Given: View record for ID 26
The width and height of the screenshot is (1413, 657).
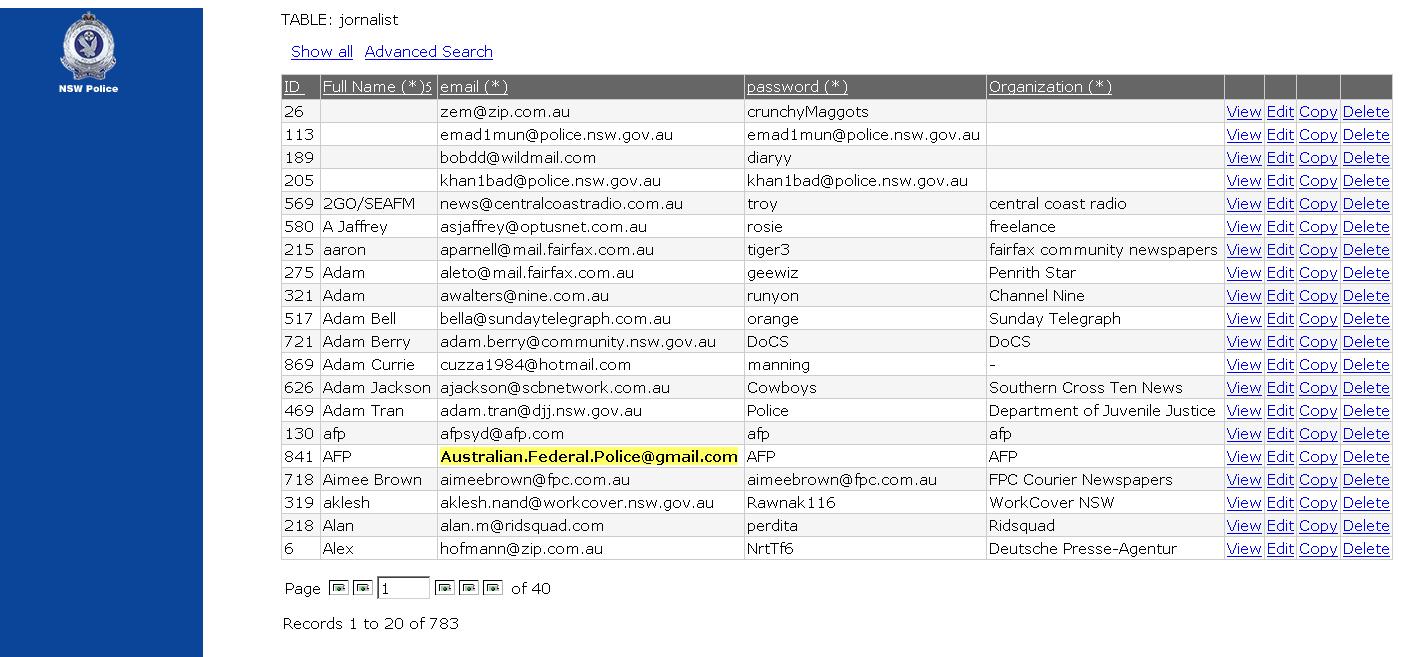Looking at the screenshot, I should pos(1243,112).
